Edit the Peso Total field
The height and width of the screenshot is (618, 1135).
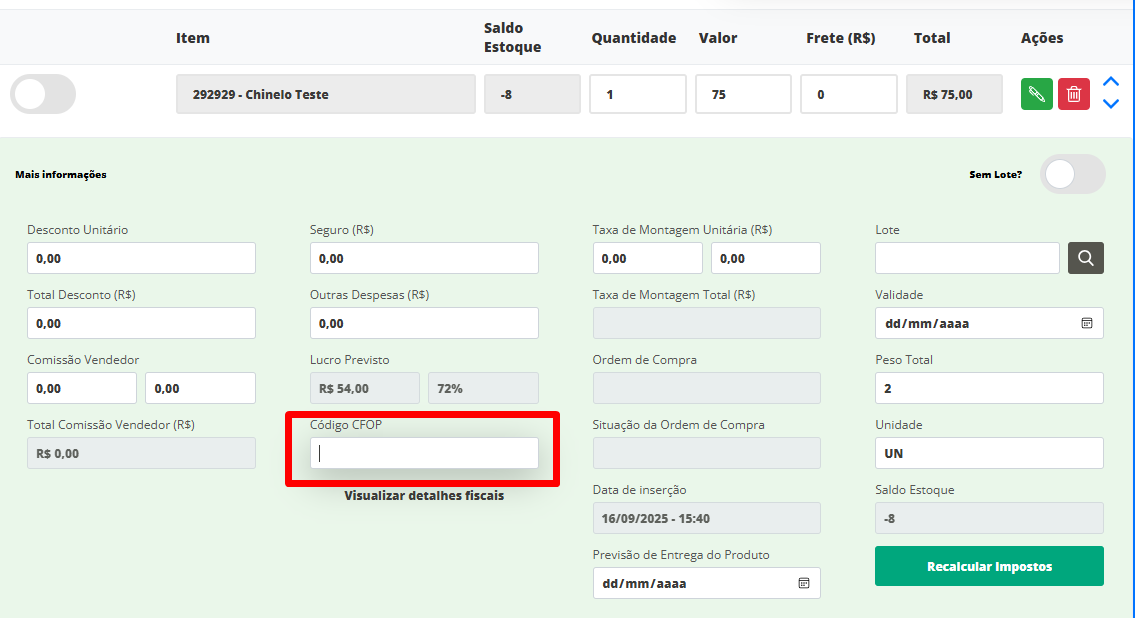point(989,388)
